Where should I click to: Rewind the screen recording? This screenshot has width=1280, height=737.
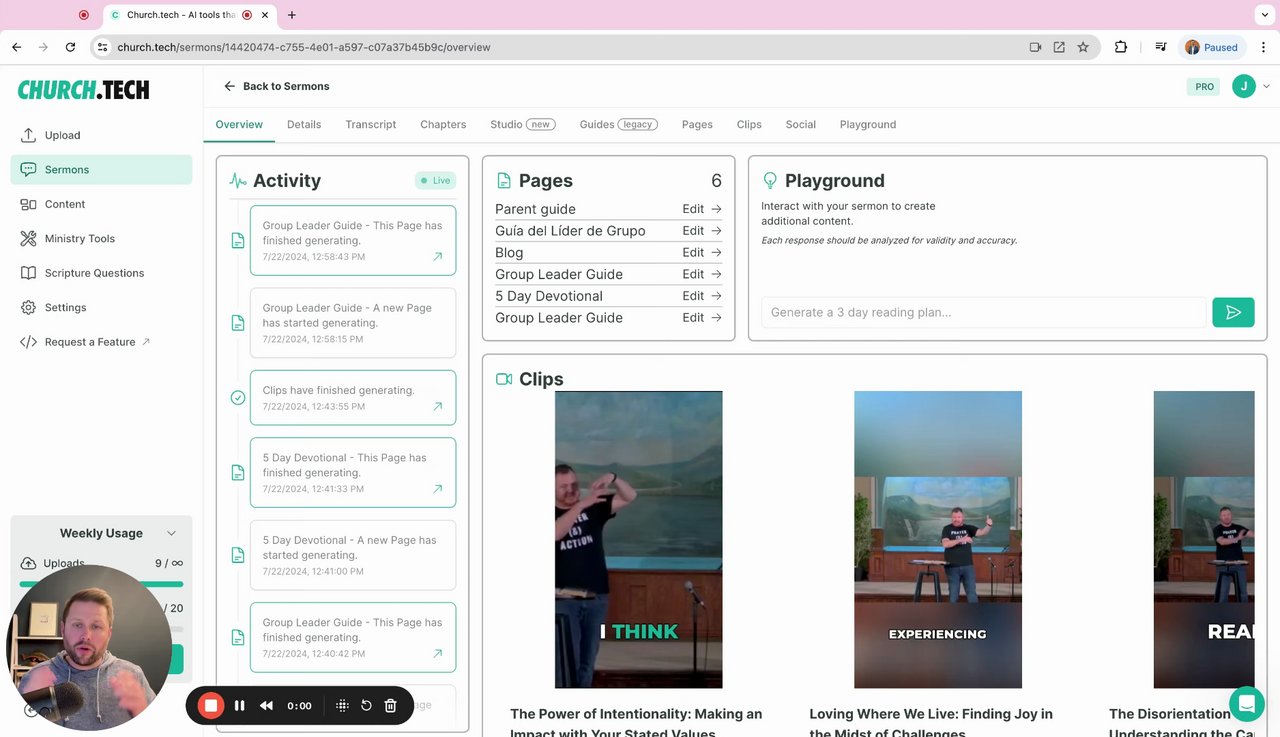tap(266, 705)
